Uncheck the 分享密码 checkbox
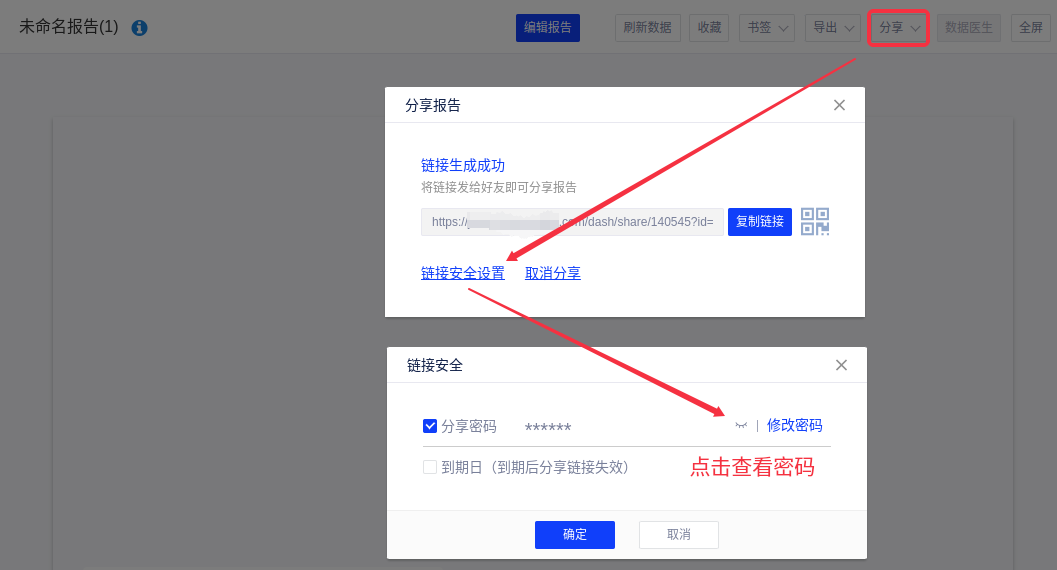 point(430,426)
